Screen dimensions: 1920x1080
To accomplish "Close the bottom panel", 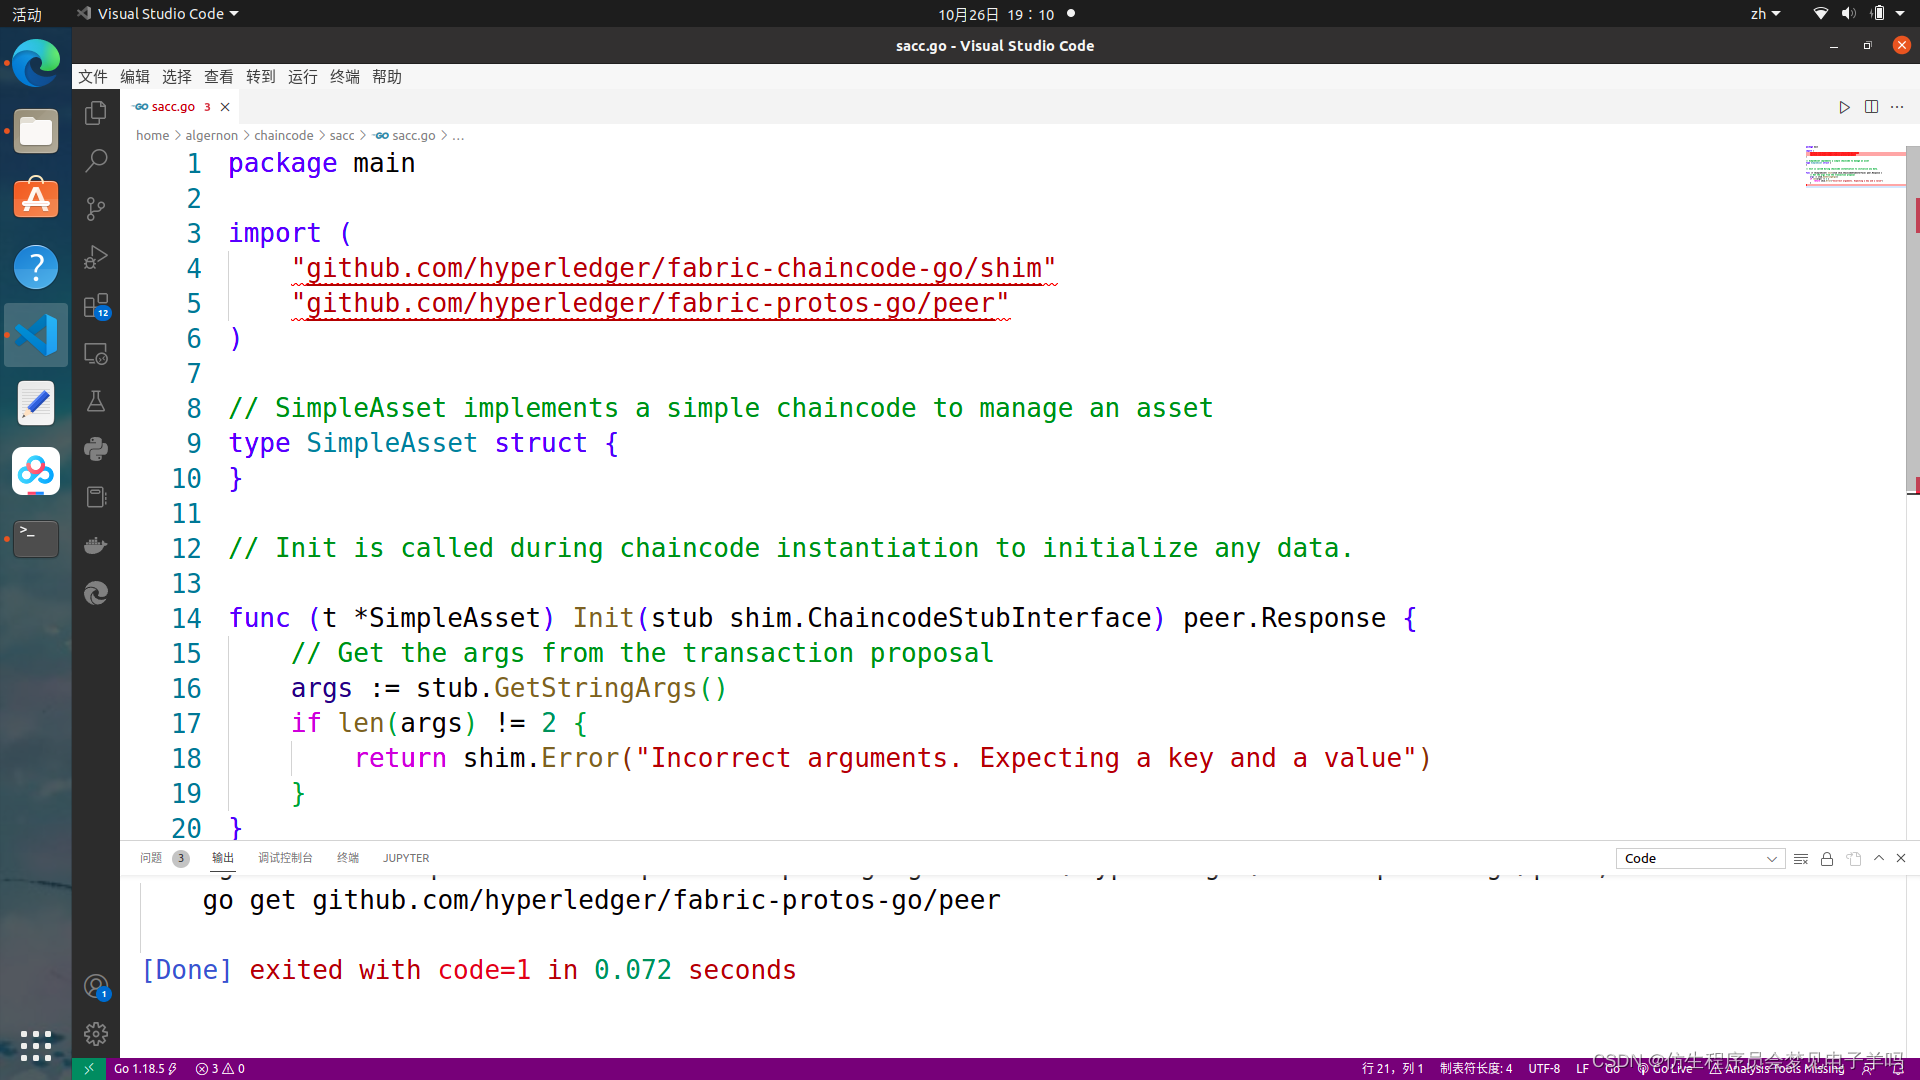I will click(x=1901, y=858).
